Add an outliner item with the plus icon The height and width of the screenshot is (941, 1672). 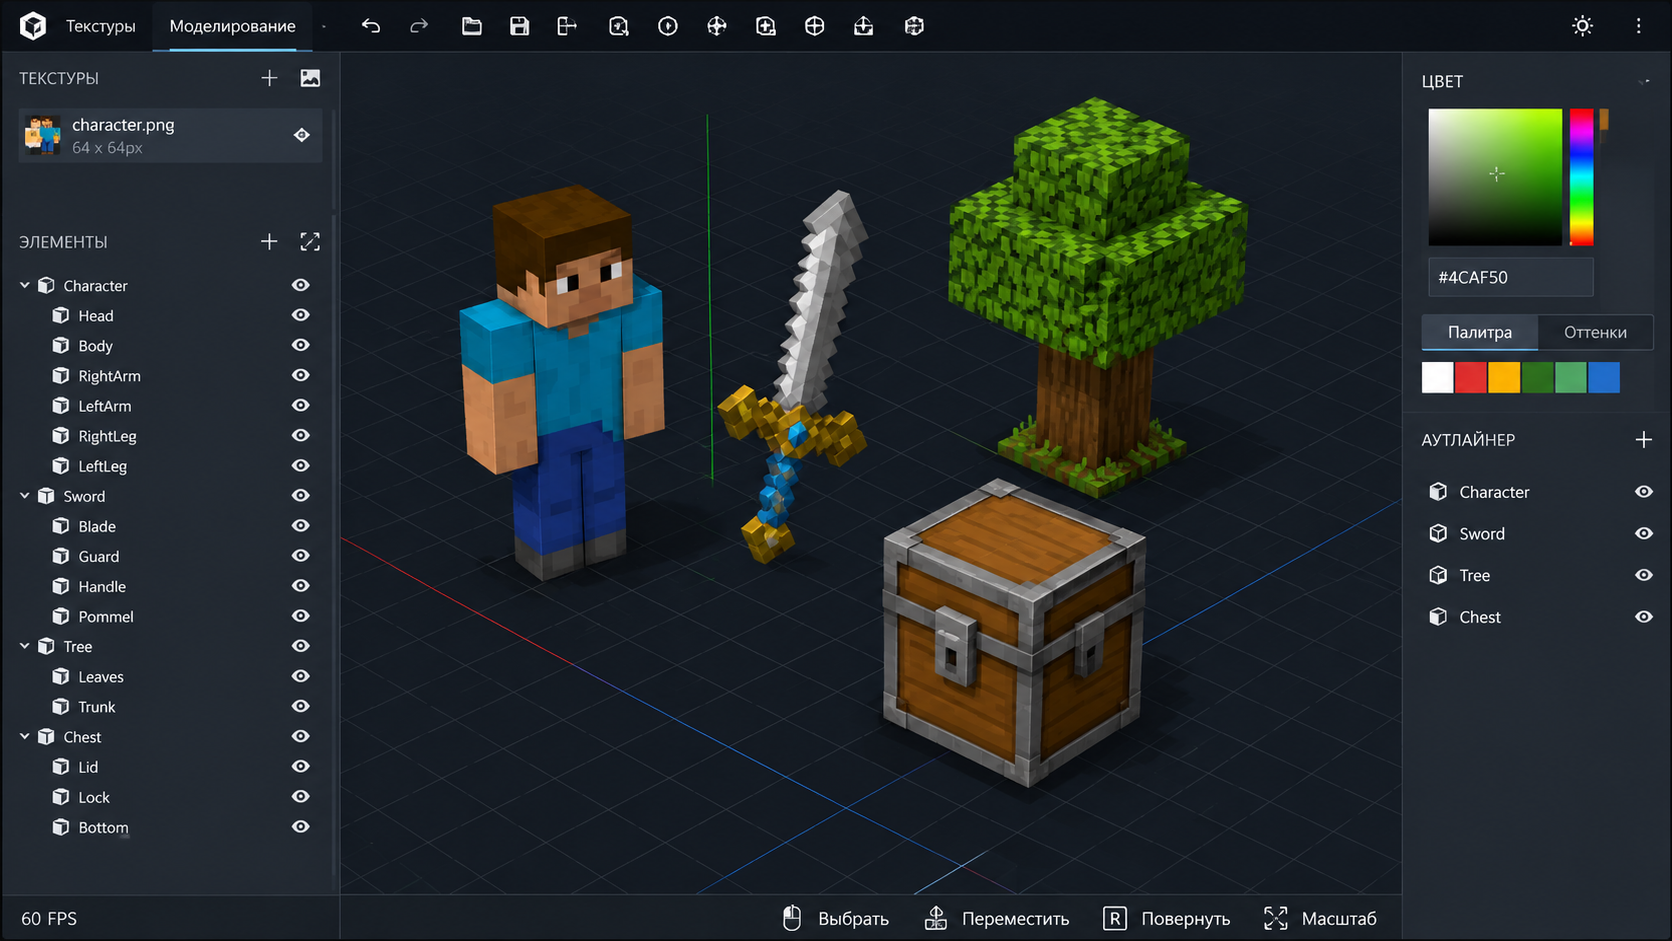click(x=1643, y=440)
